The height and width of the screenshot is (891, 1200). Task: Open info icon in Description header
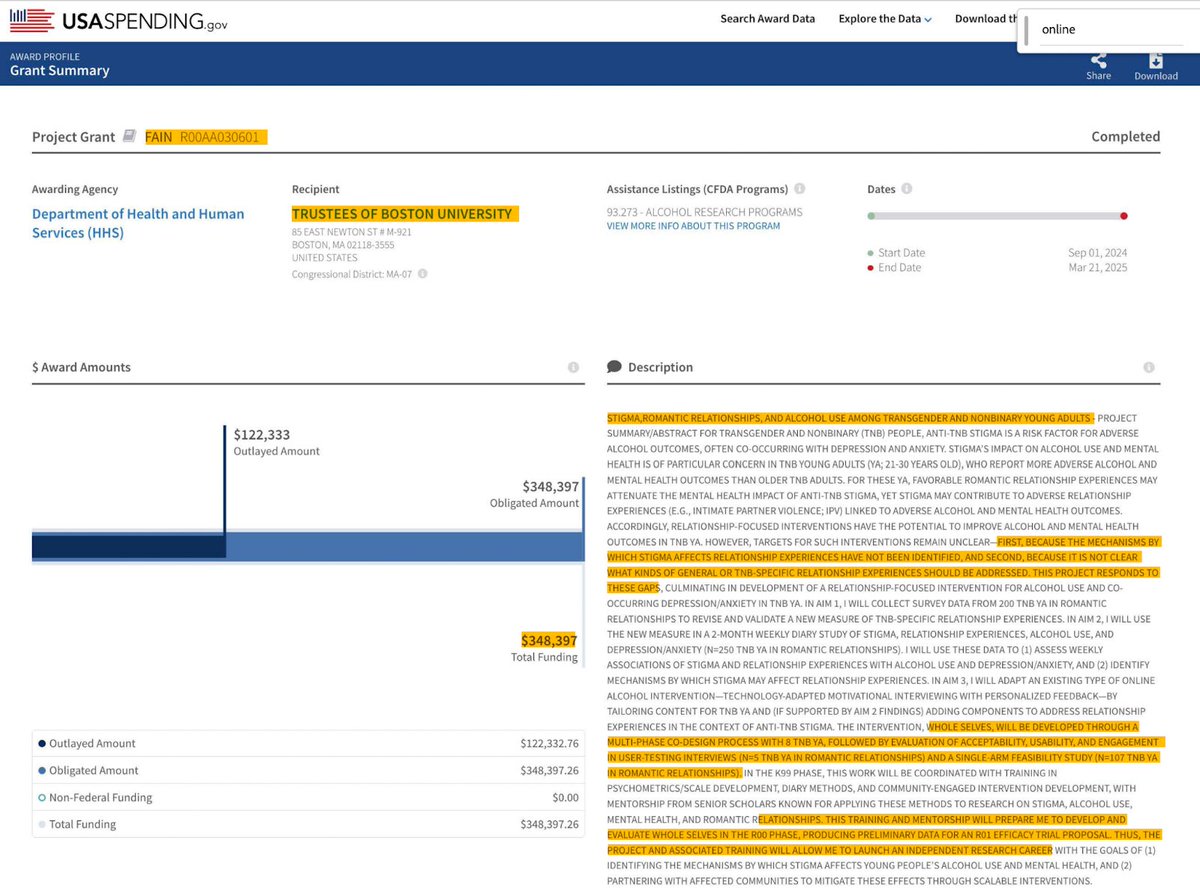[1149, 367]
